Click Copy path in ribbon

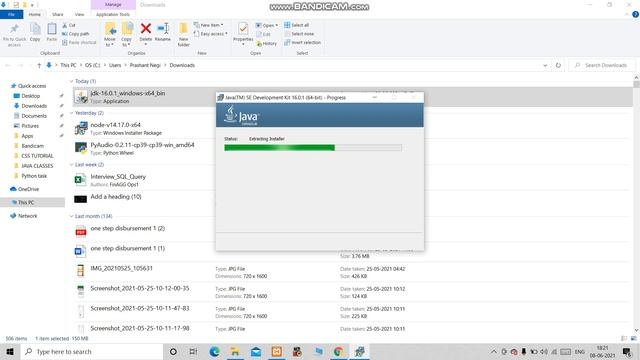coord(76,34)
